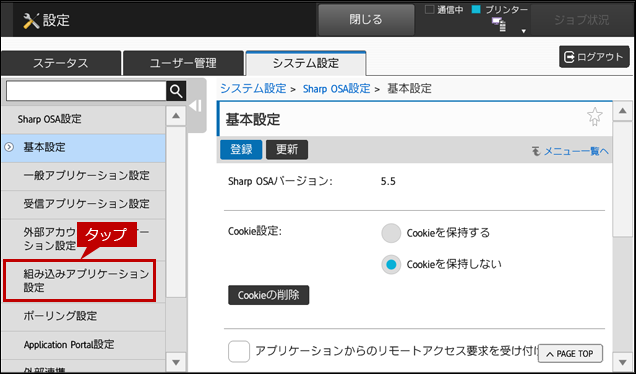The image size is (636, 374).
Task: Open printer status dropdown arrow
Action: [x=523, y=31]
